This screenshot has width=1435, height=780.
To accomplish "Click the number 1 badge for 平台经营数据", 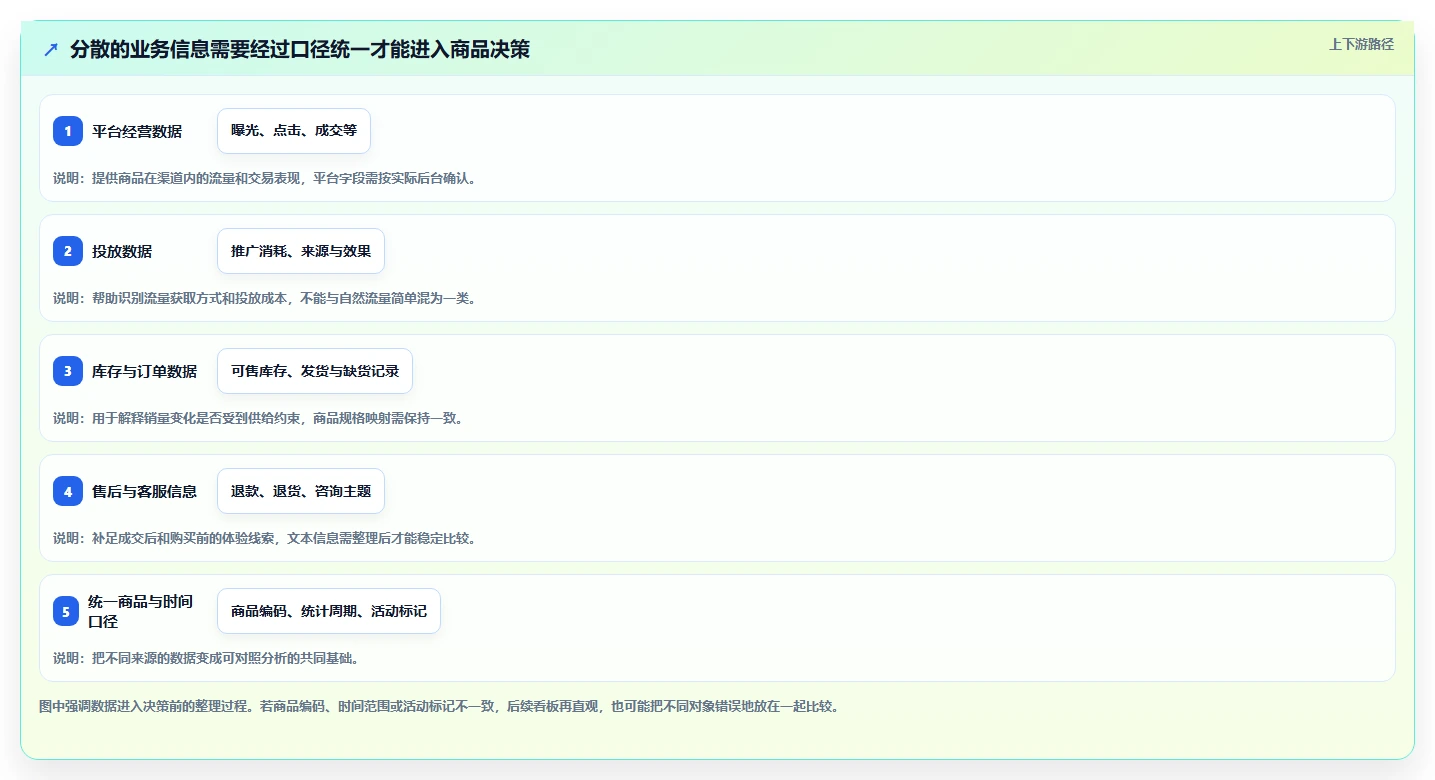I will coord(68,131).
